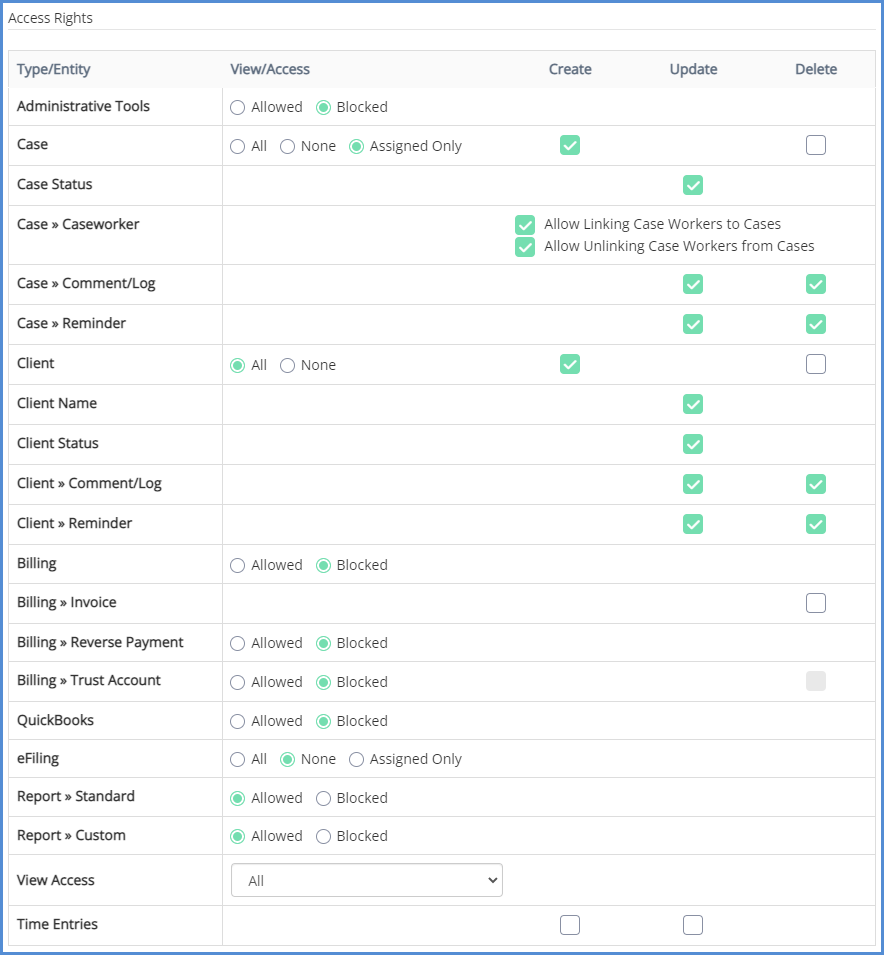Uncheck the Case Create checkbox
Screen dimensions: 884x955
coord(570,145)
